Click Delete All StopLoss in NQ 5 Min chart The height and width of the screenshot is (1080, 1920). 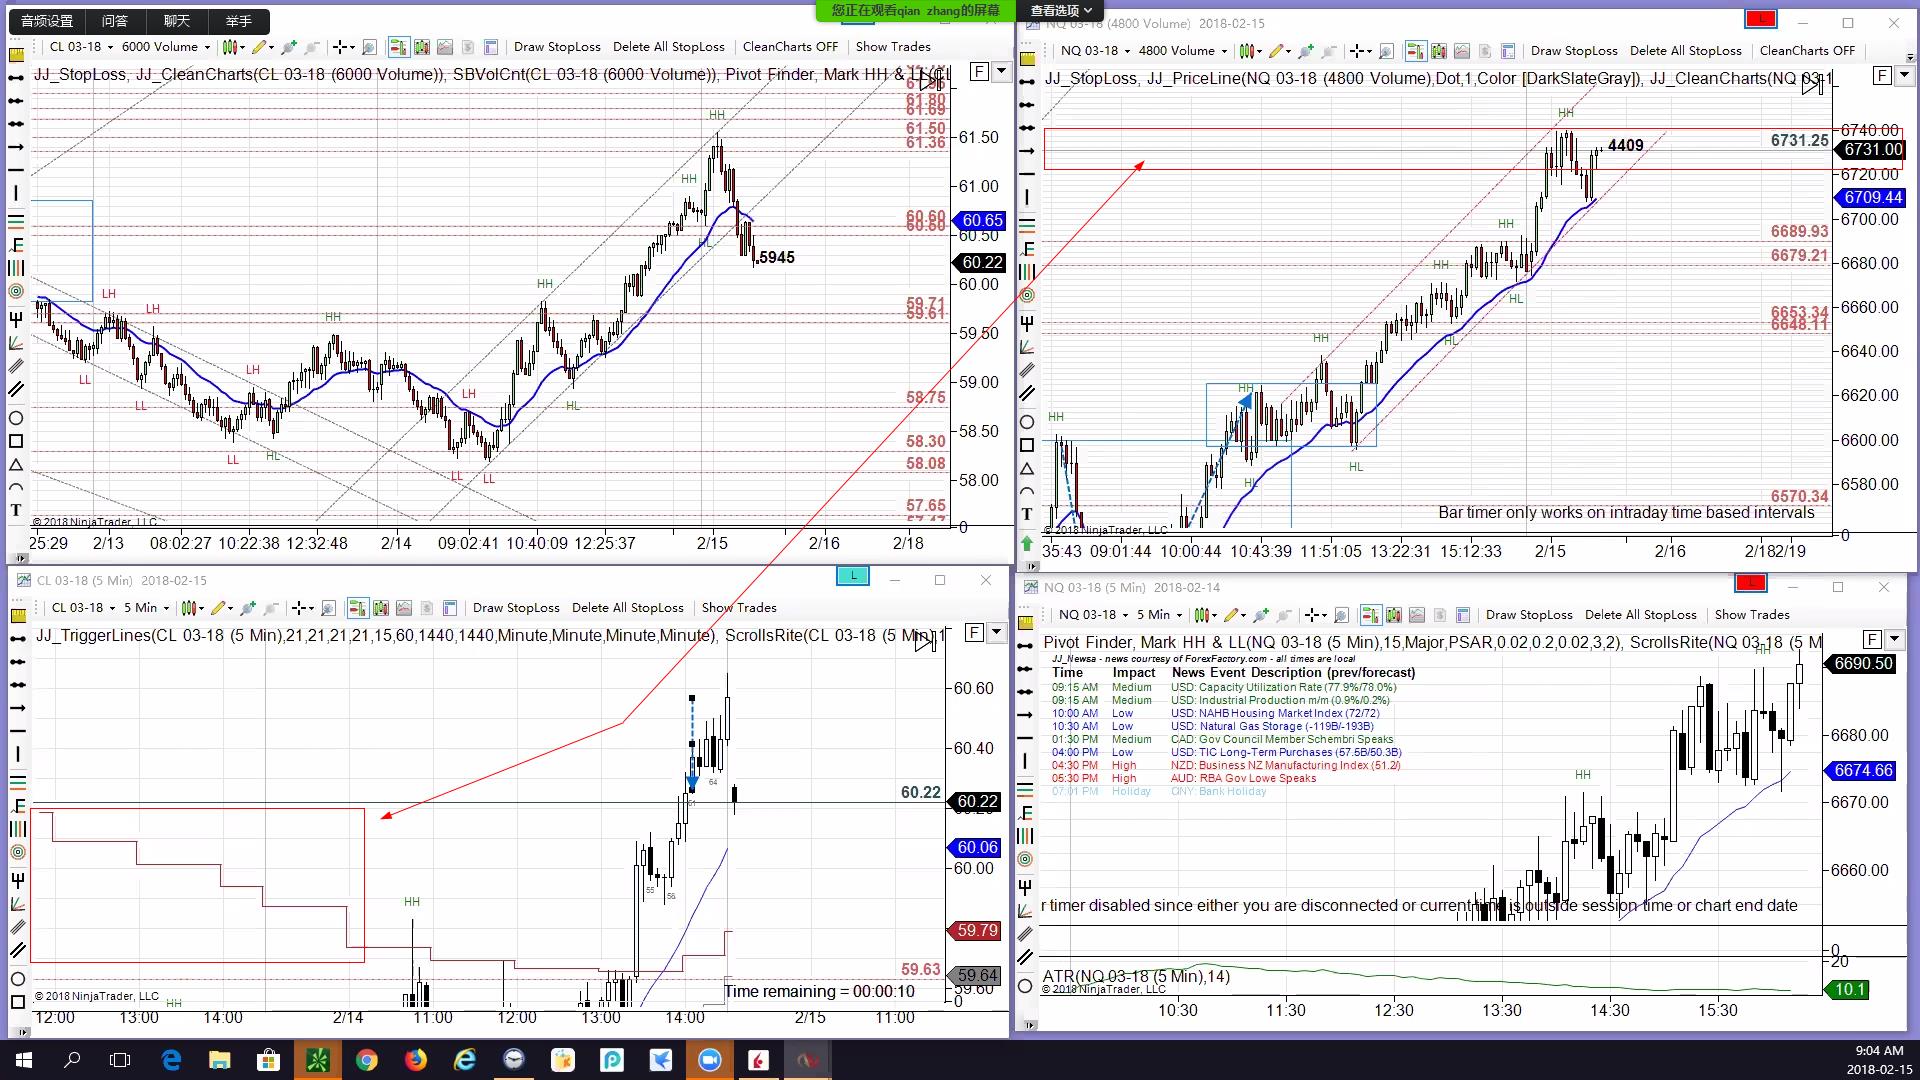pyautogui.click(x=1640, y=615)
